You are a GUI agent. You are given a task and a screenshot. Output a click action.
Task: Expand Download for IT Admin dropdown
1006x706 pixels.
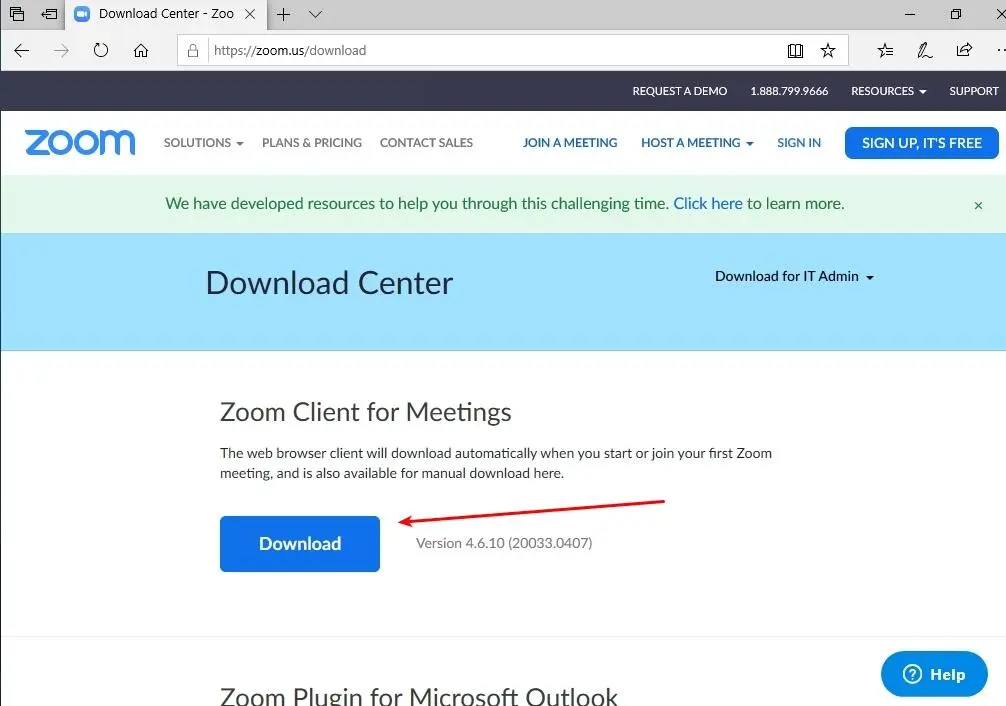[794, 276]
